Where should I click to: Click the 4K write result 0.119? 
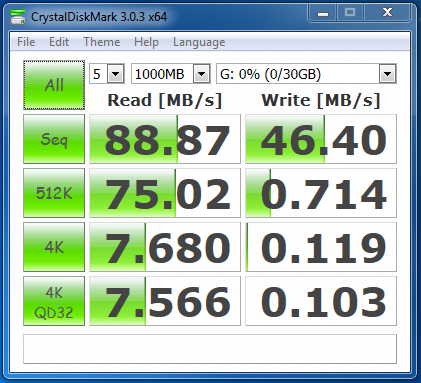(x=321, y=247)
